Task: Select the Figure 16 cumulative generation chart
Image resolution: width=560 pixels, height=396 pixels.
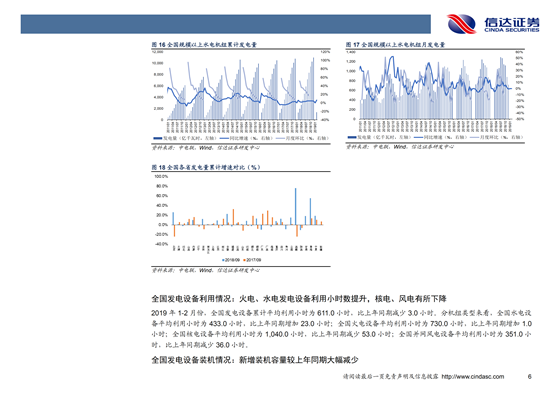Action: (x=241, y=95)
